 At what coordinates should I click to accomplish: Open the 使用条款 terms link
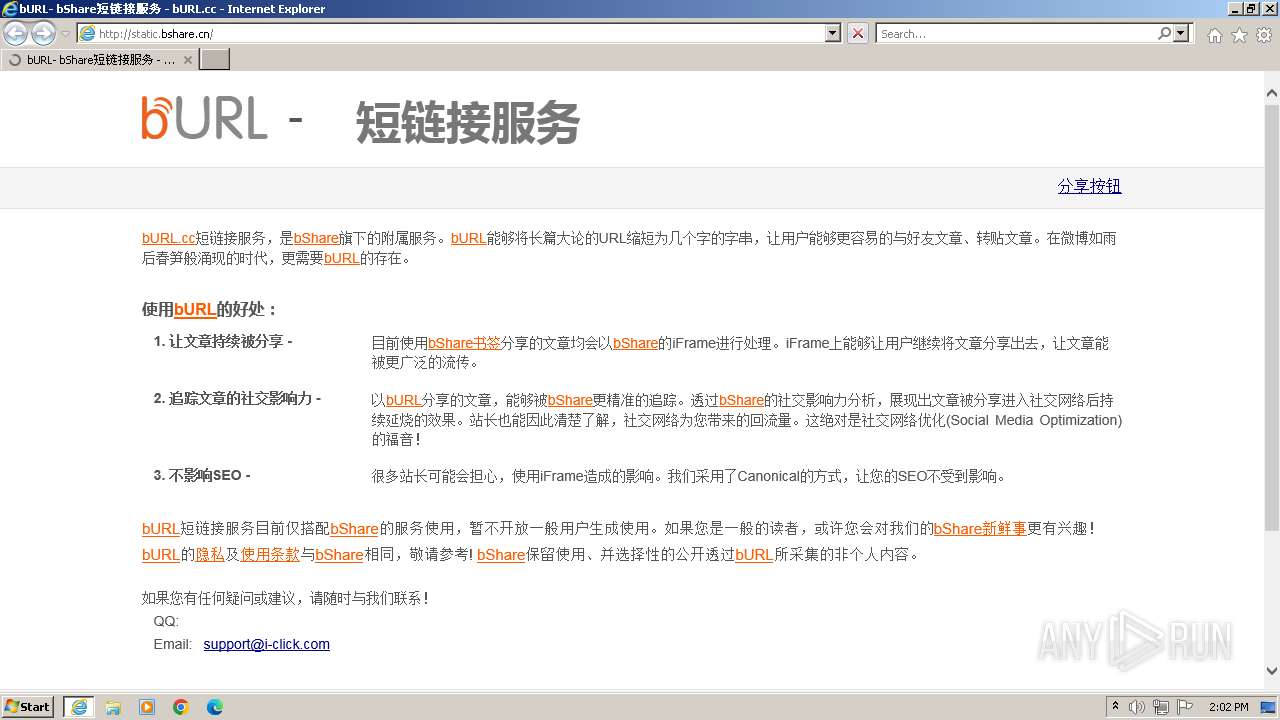(270, 554)
